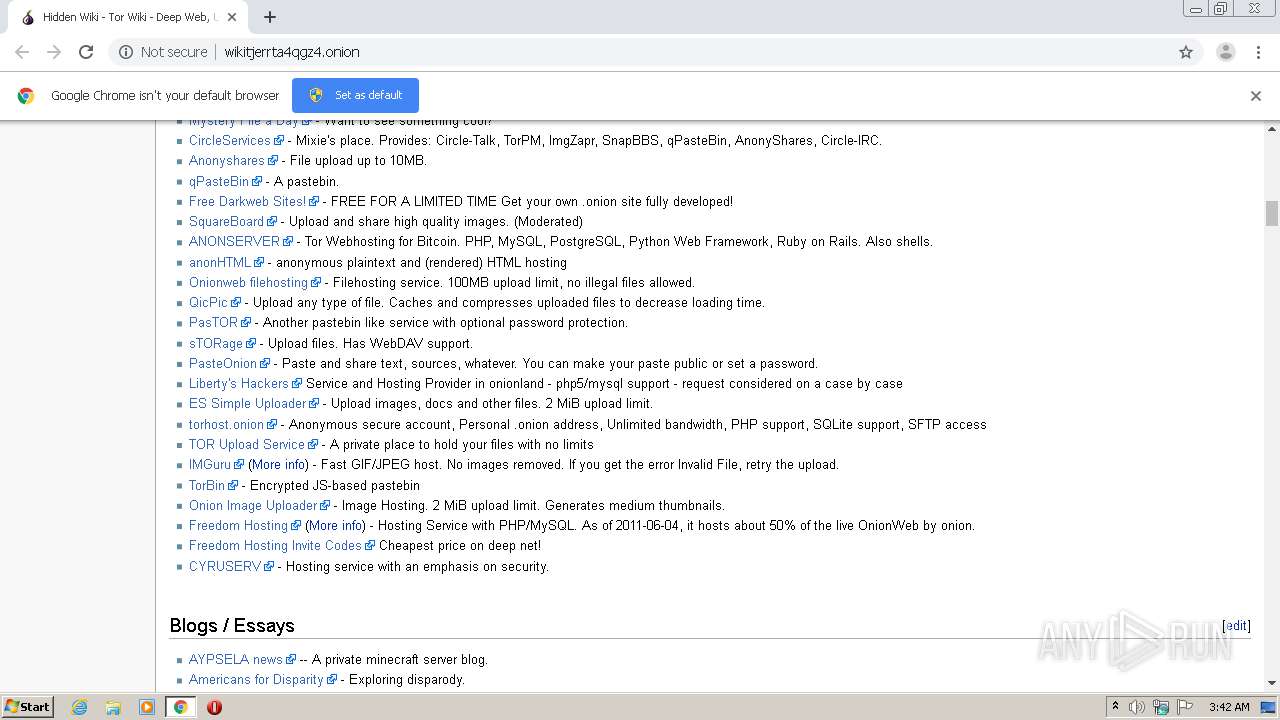Bookmark this page with the star icon
This screenshot has height=720, width=1280.
coord(1186,52)
